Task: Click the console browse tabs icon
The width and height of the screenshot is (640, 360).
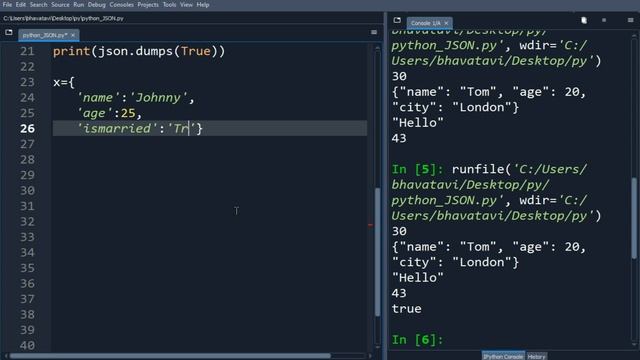Action: [397, 20]
